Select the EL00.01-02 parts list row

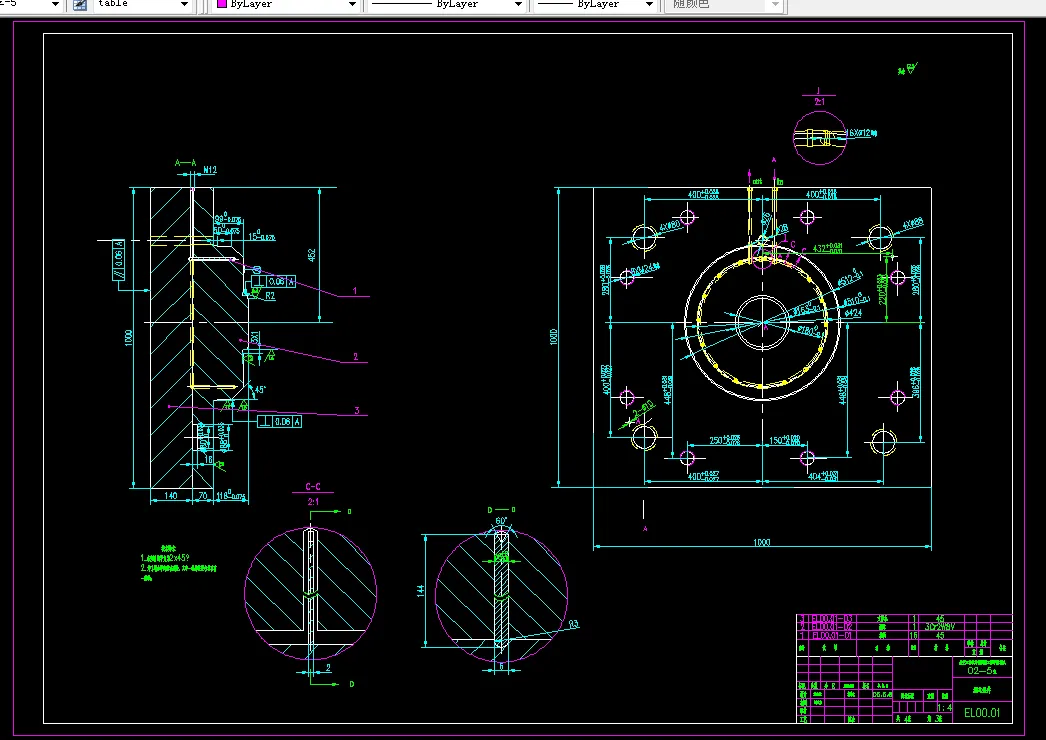coord(905,627)
